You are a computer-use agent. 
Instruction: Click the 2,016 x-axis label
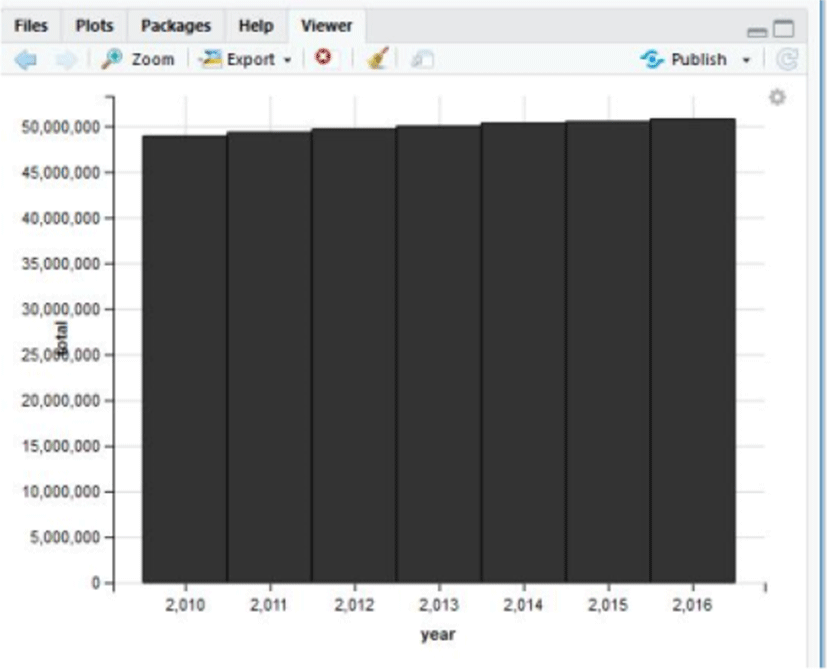[x=693, y=605]
